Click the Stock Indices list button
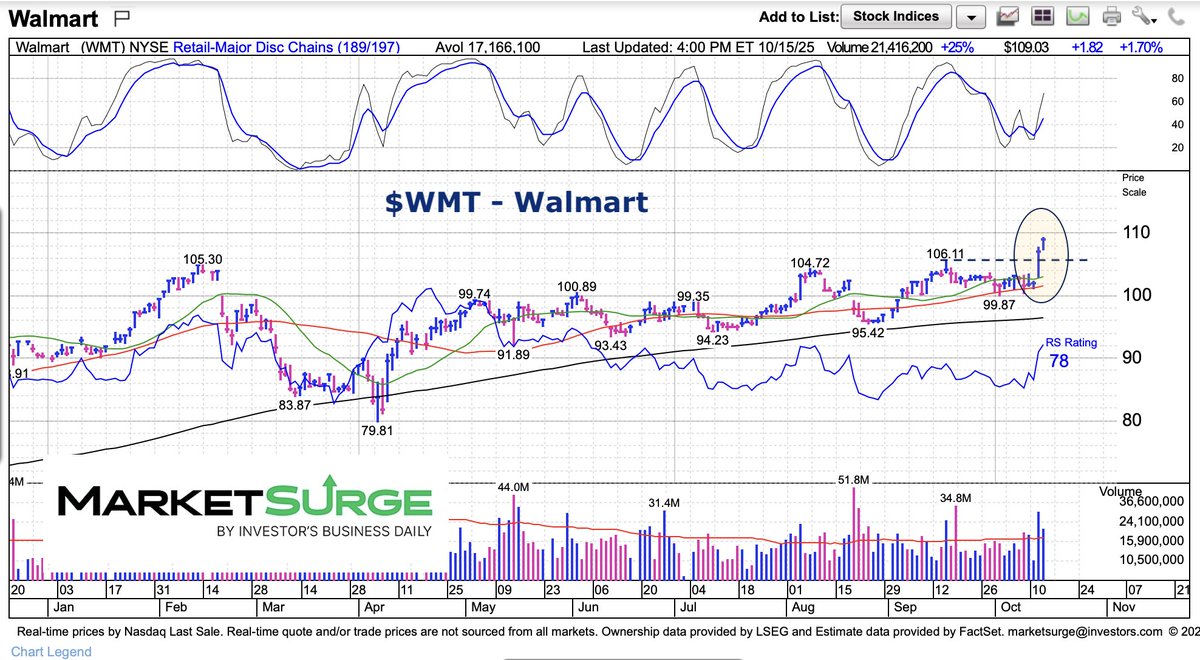Viewport: 1200px width, 660px height. (x=896, y=16)
